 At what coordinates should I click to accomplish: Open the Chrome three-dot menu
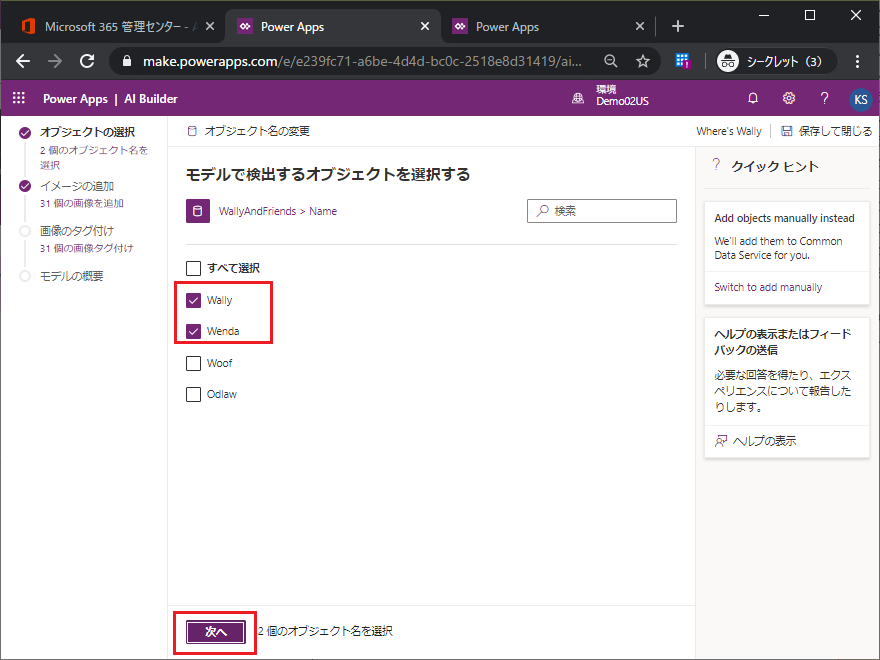coord(857,61)
